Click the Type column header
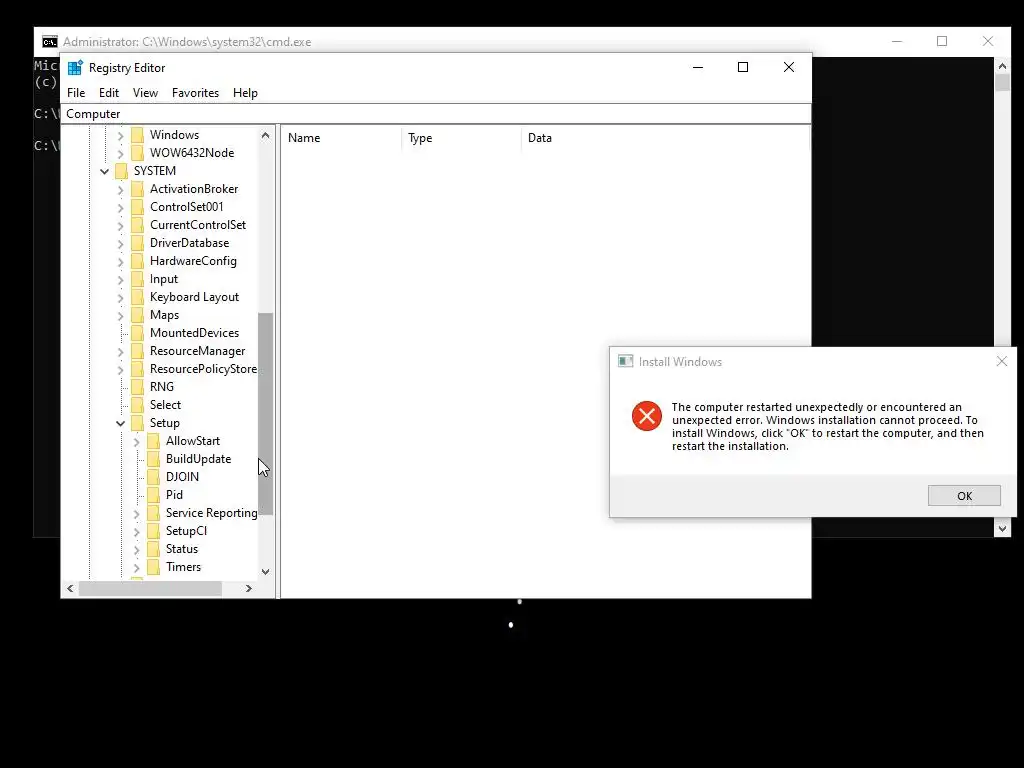The image size is (1024, 768). pos(461,138)
